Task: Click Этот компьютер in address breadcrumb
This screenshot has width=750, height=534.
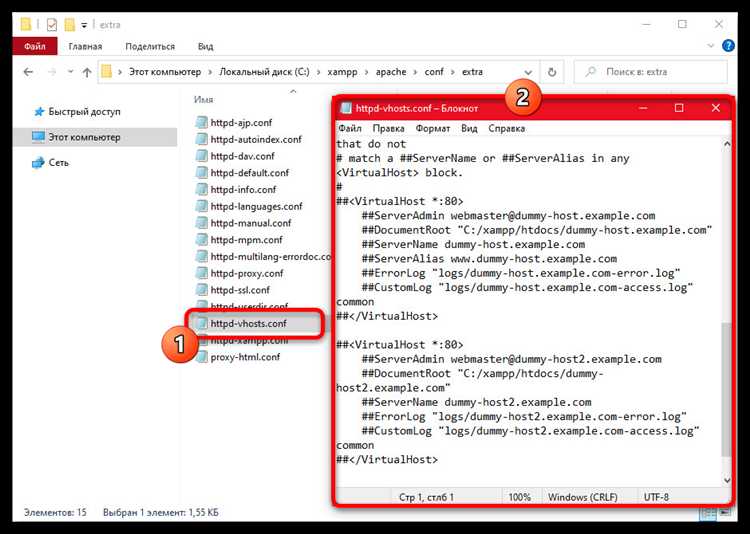Action: pyautogui.click(x=165, y=72)
